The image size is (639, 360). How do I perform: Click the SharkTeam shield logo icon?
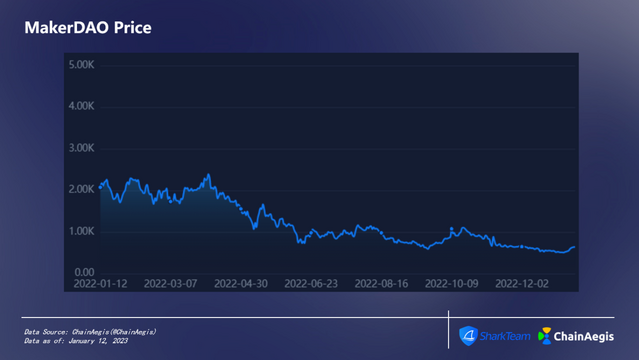click(468, 336)
